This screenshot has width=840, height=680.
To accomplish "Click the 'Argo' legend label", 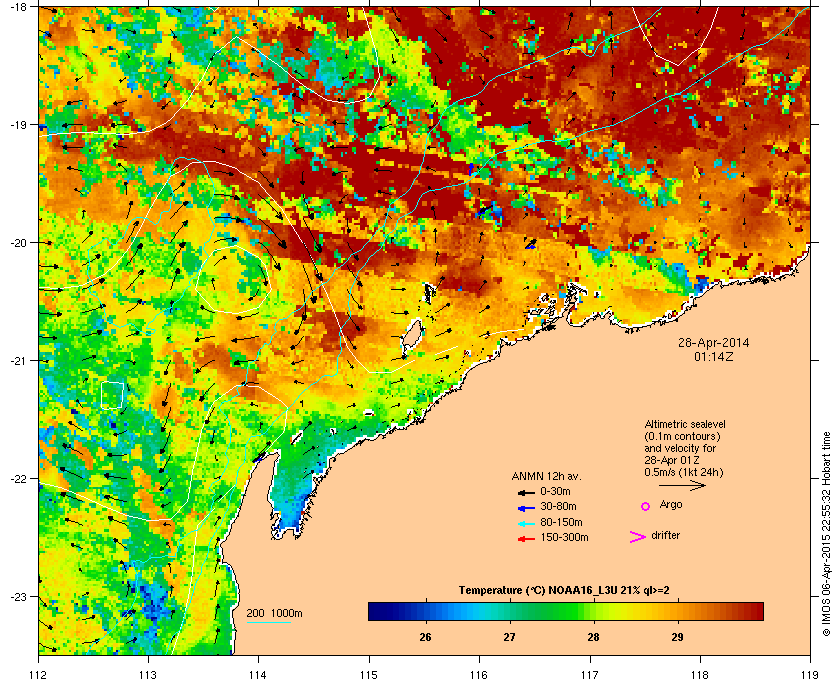I will point(671,505).
